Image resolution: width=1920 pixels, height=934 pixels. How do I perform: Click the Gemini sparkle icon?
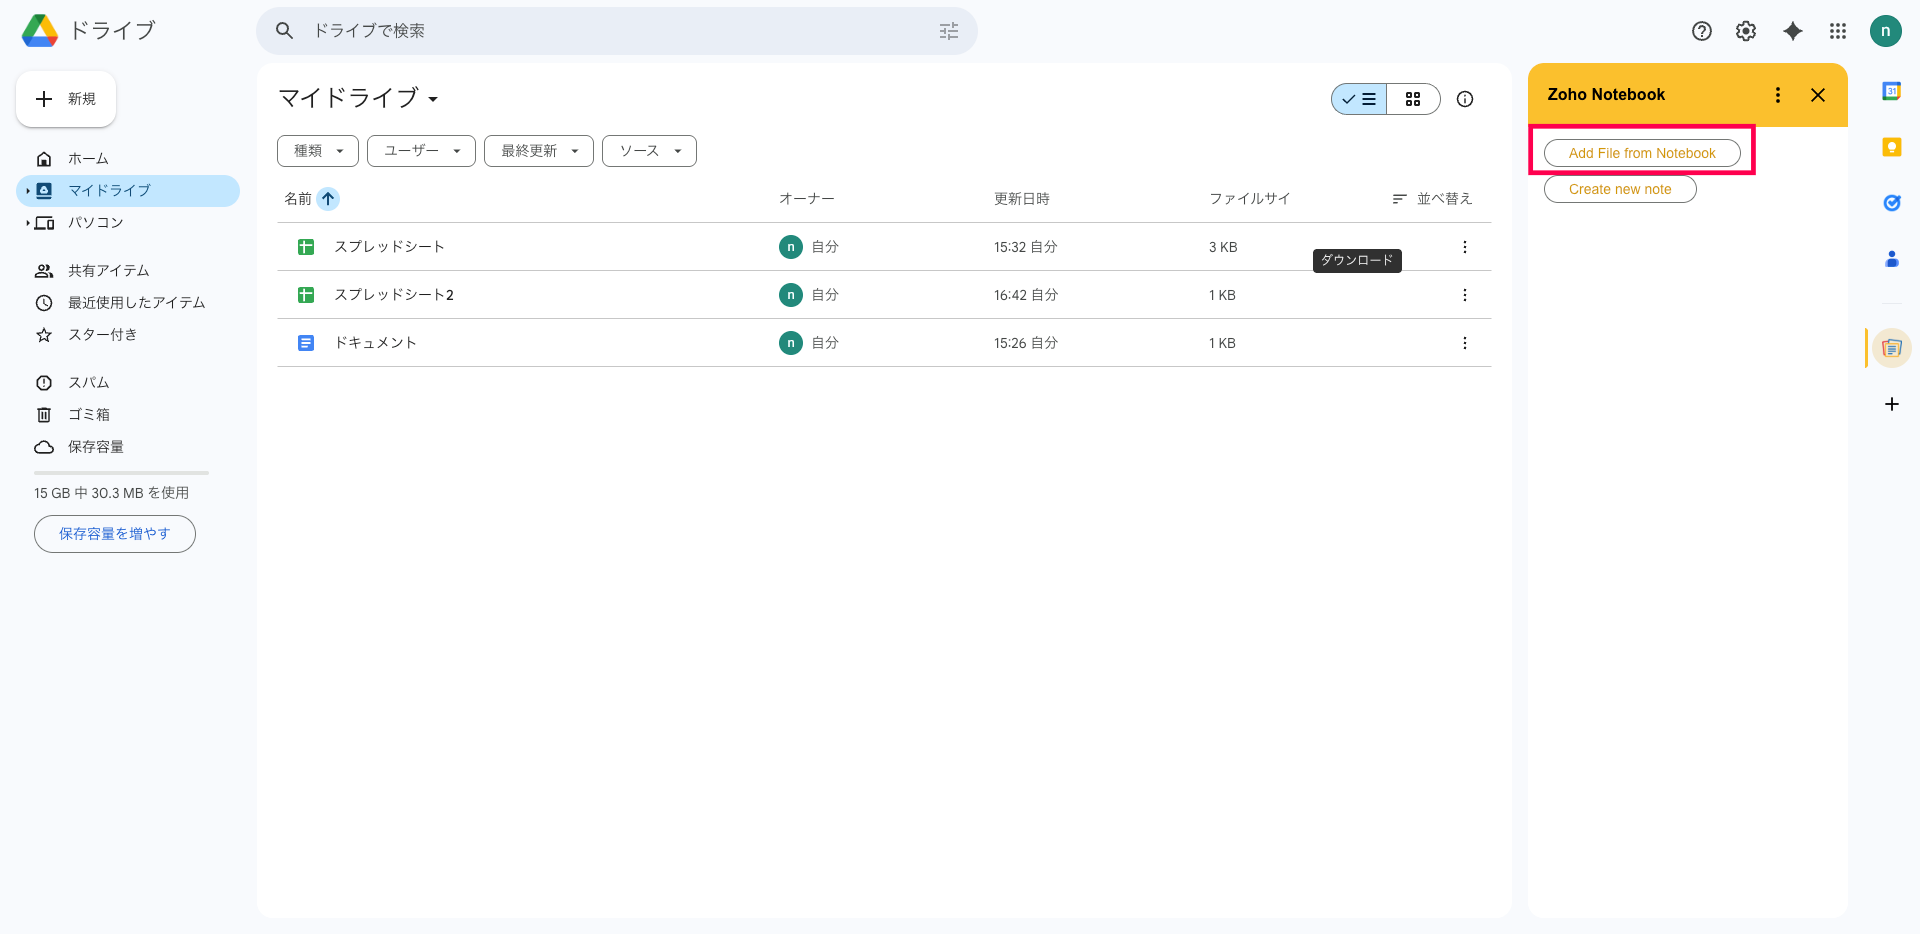click(x=1793, y=31)
